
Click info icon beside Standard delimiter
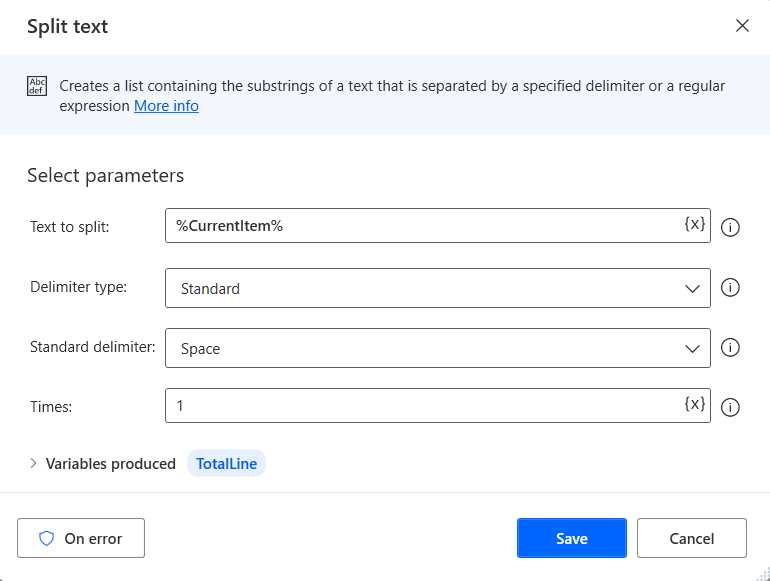coord(730,348)
